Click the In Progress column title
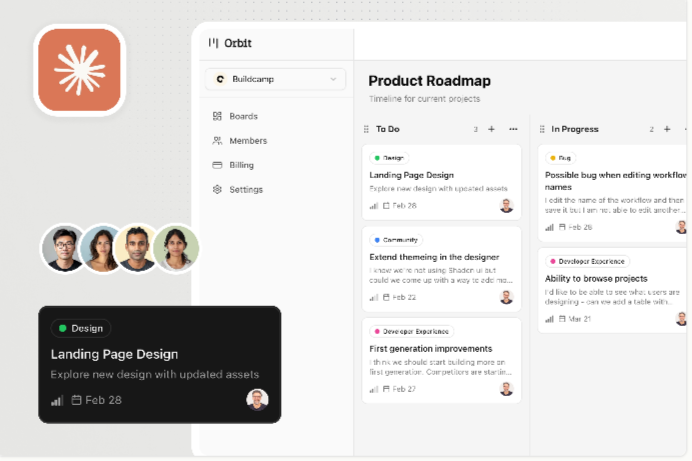692x461 pixels. [575, 129]
